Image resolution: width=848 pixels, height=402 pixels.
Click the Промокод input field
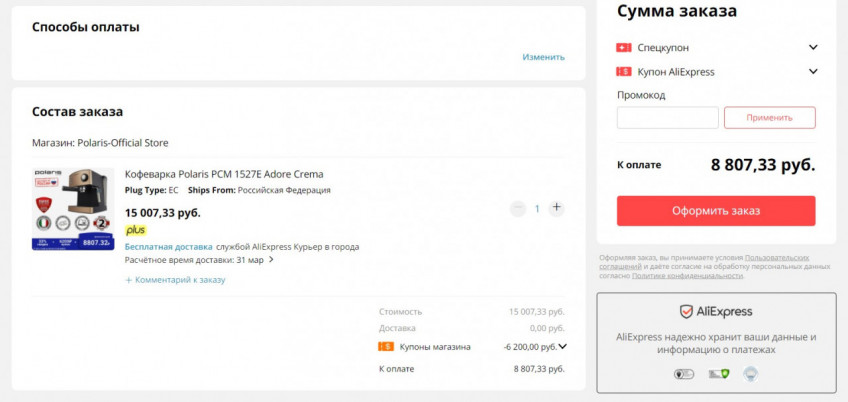(667, 118)
